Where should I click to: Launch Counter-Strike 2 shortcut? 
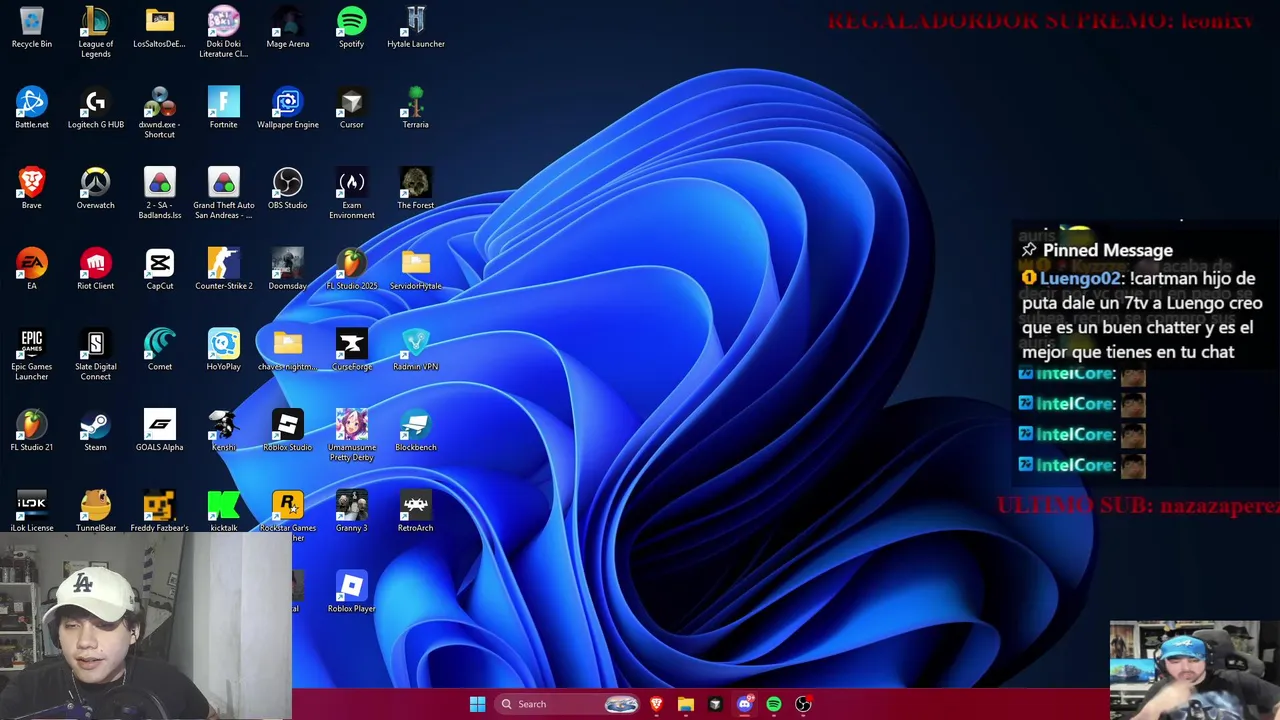[224, 269]
